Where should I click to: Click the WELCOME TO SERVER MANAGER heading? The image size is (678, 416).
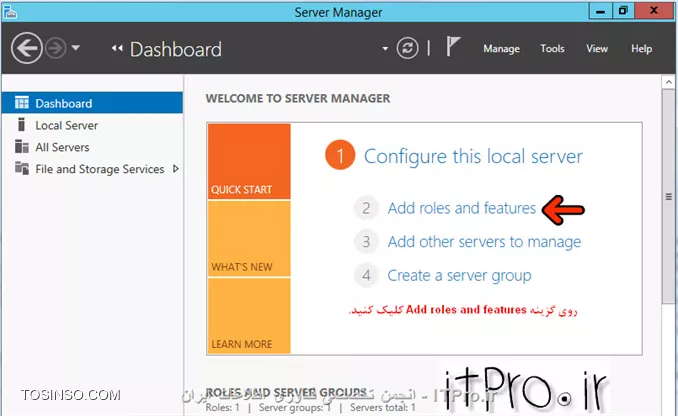coord(298,98)
